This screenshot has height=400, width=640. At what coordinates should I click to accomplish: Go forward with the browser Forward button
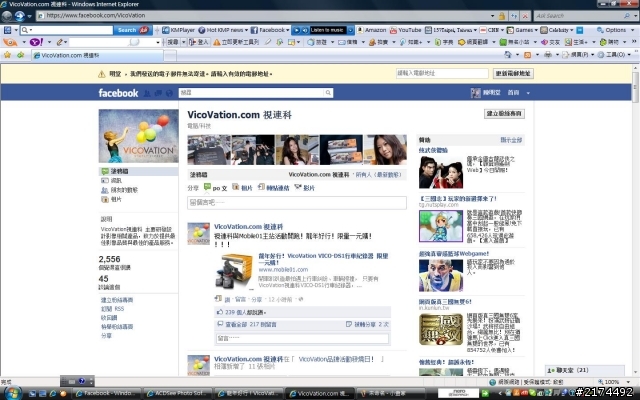[20, 16]
